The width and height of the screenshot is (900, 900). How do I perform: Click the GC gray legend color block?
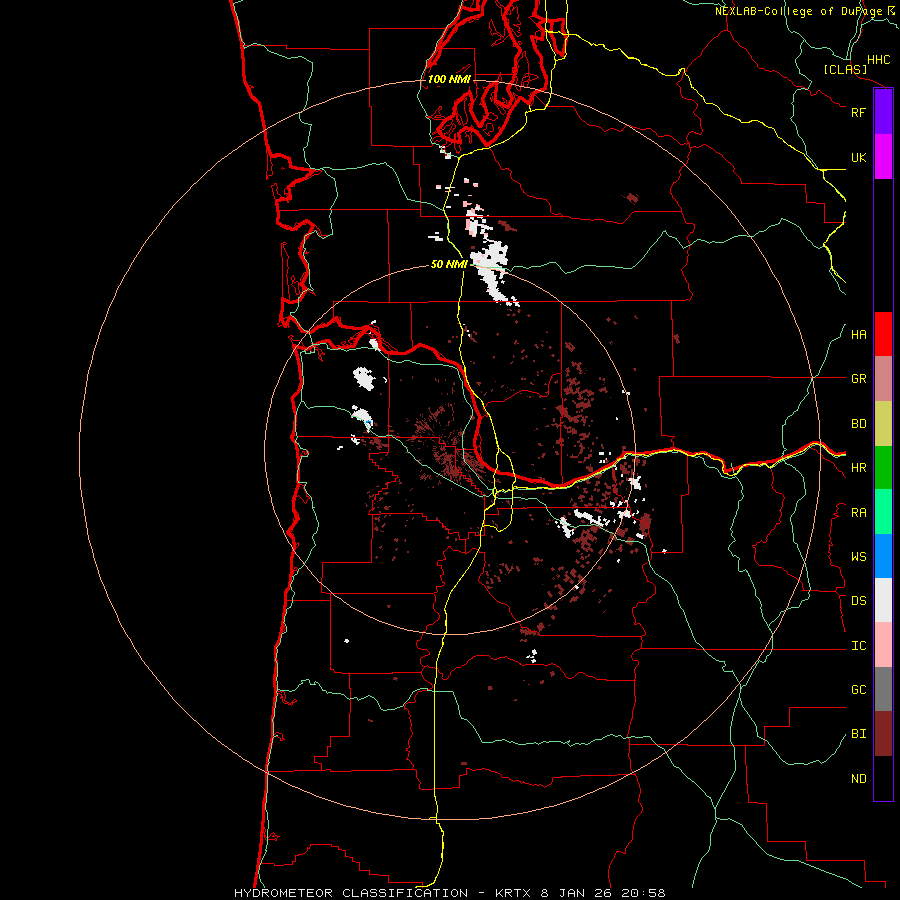pos(883,689)
